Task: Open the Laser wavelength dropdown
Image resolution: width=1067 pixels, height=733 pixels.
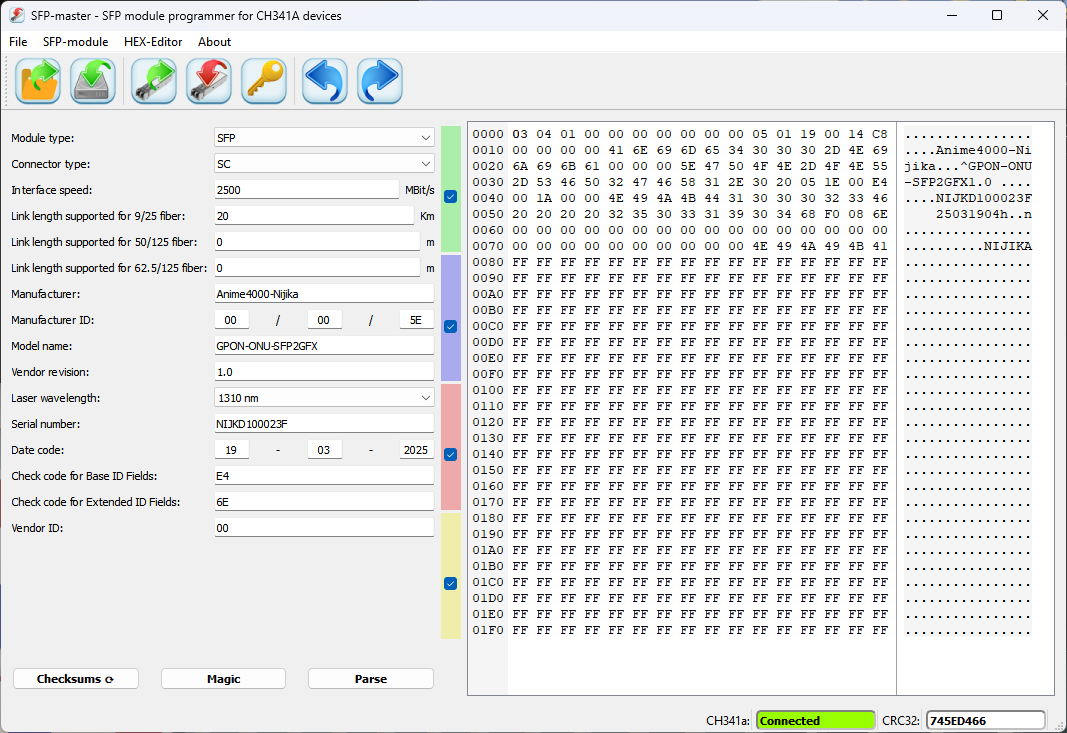Action: coord(324,397)
